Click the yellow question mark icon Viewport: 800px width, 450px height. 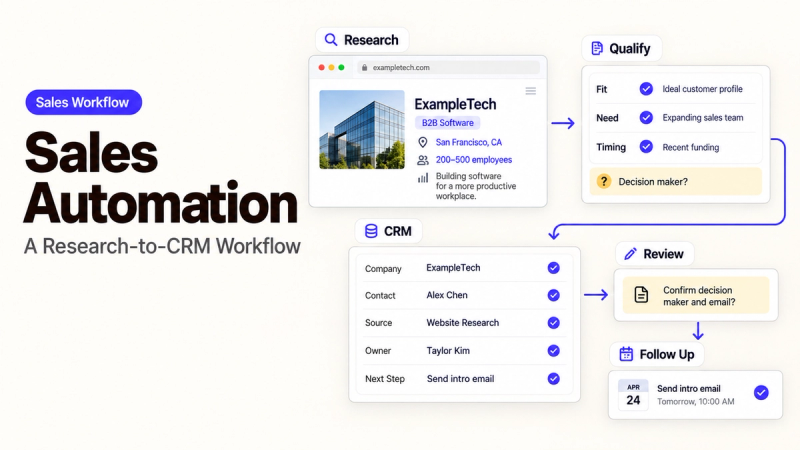[x=604, y=181]
